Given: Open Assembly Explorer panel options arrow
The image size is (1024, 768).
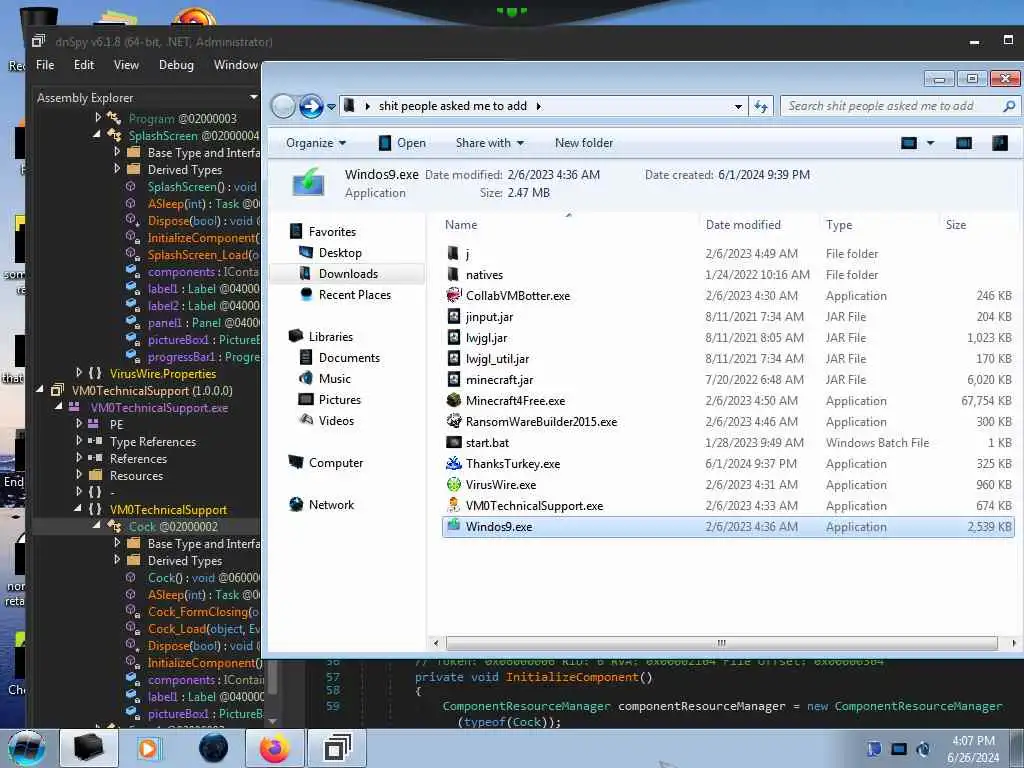Looking at the screenshot, I should [253, 97].
